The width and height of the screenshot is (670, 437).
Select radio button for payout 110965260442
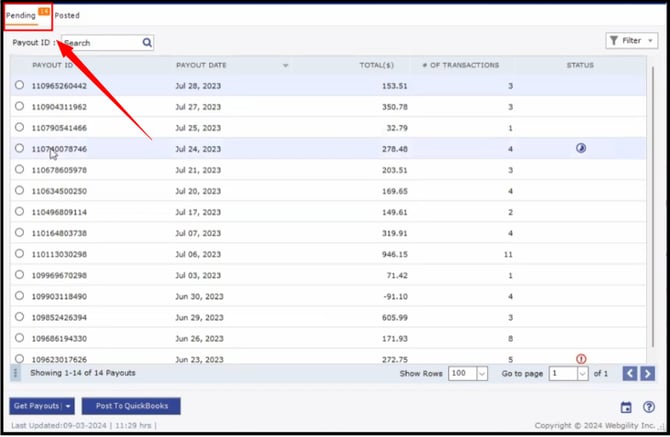point(19,85)
